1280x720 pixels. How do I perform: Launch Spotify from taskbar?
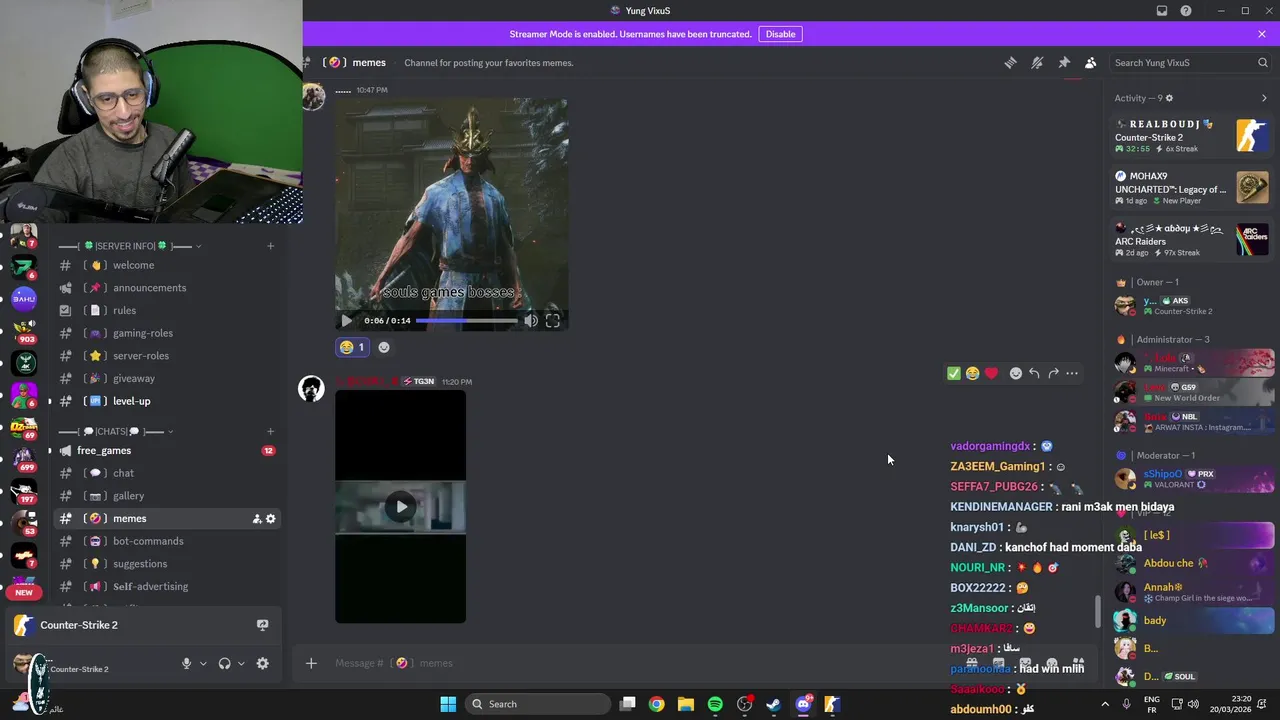(715, 704)
